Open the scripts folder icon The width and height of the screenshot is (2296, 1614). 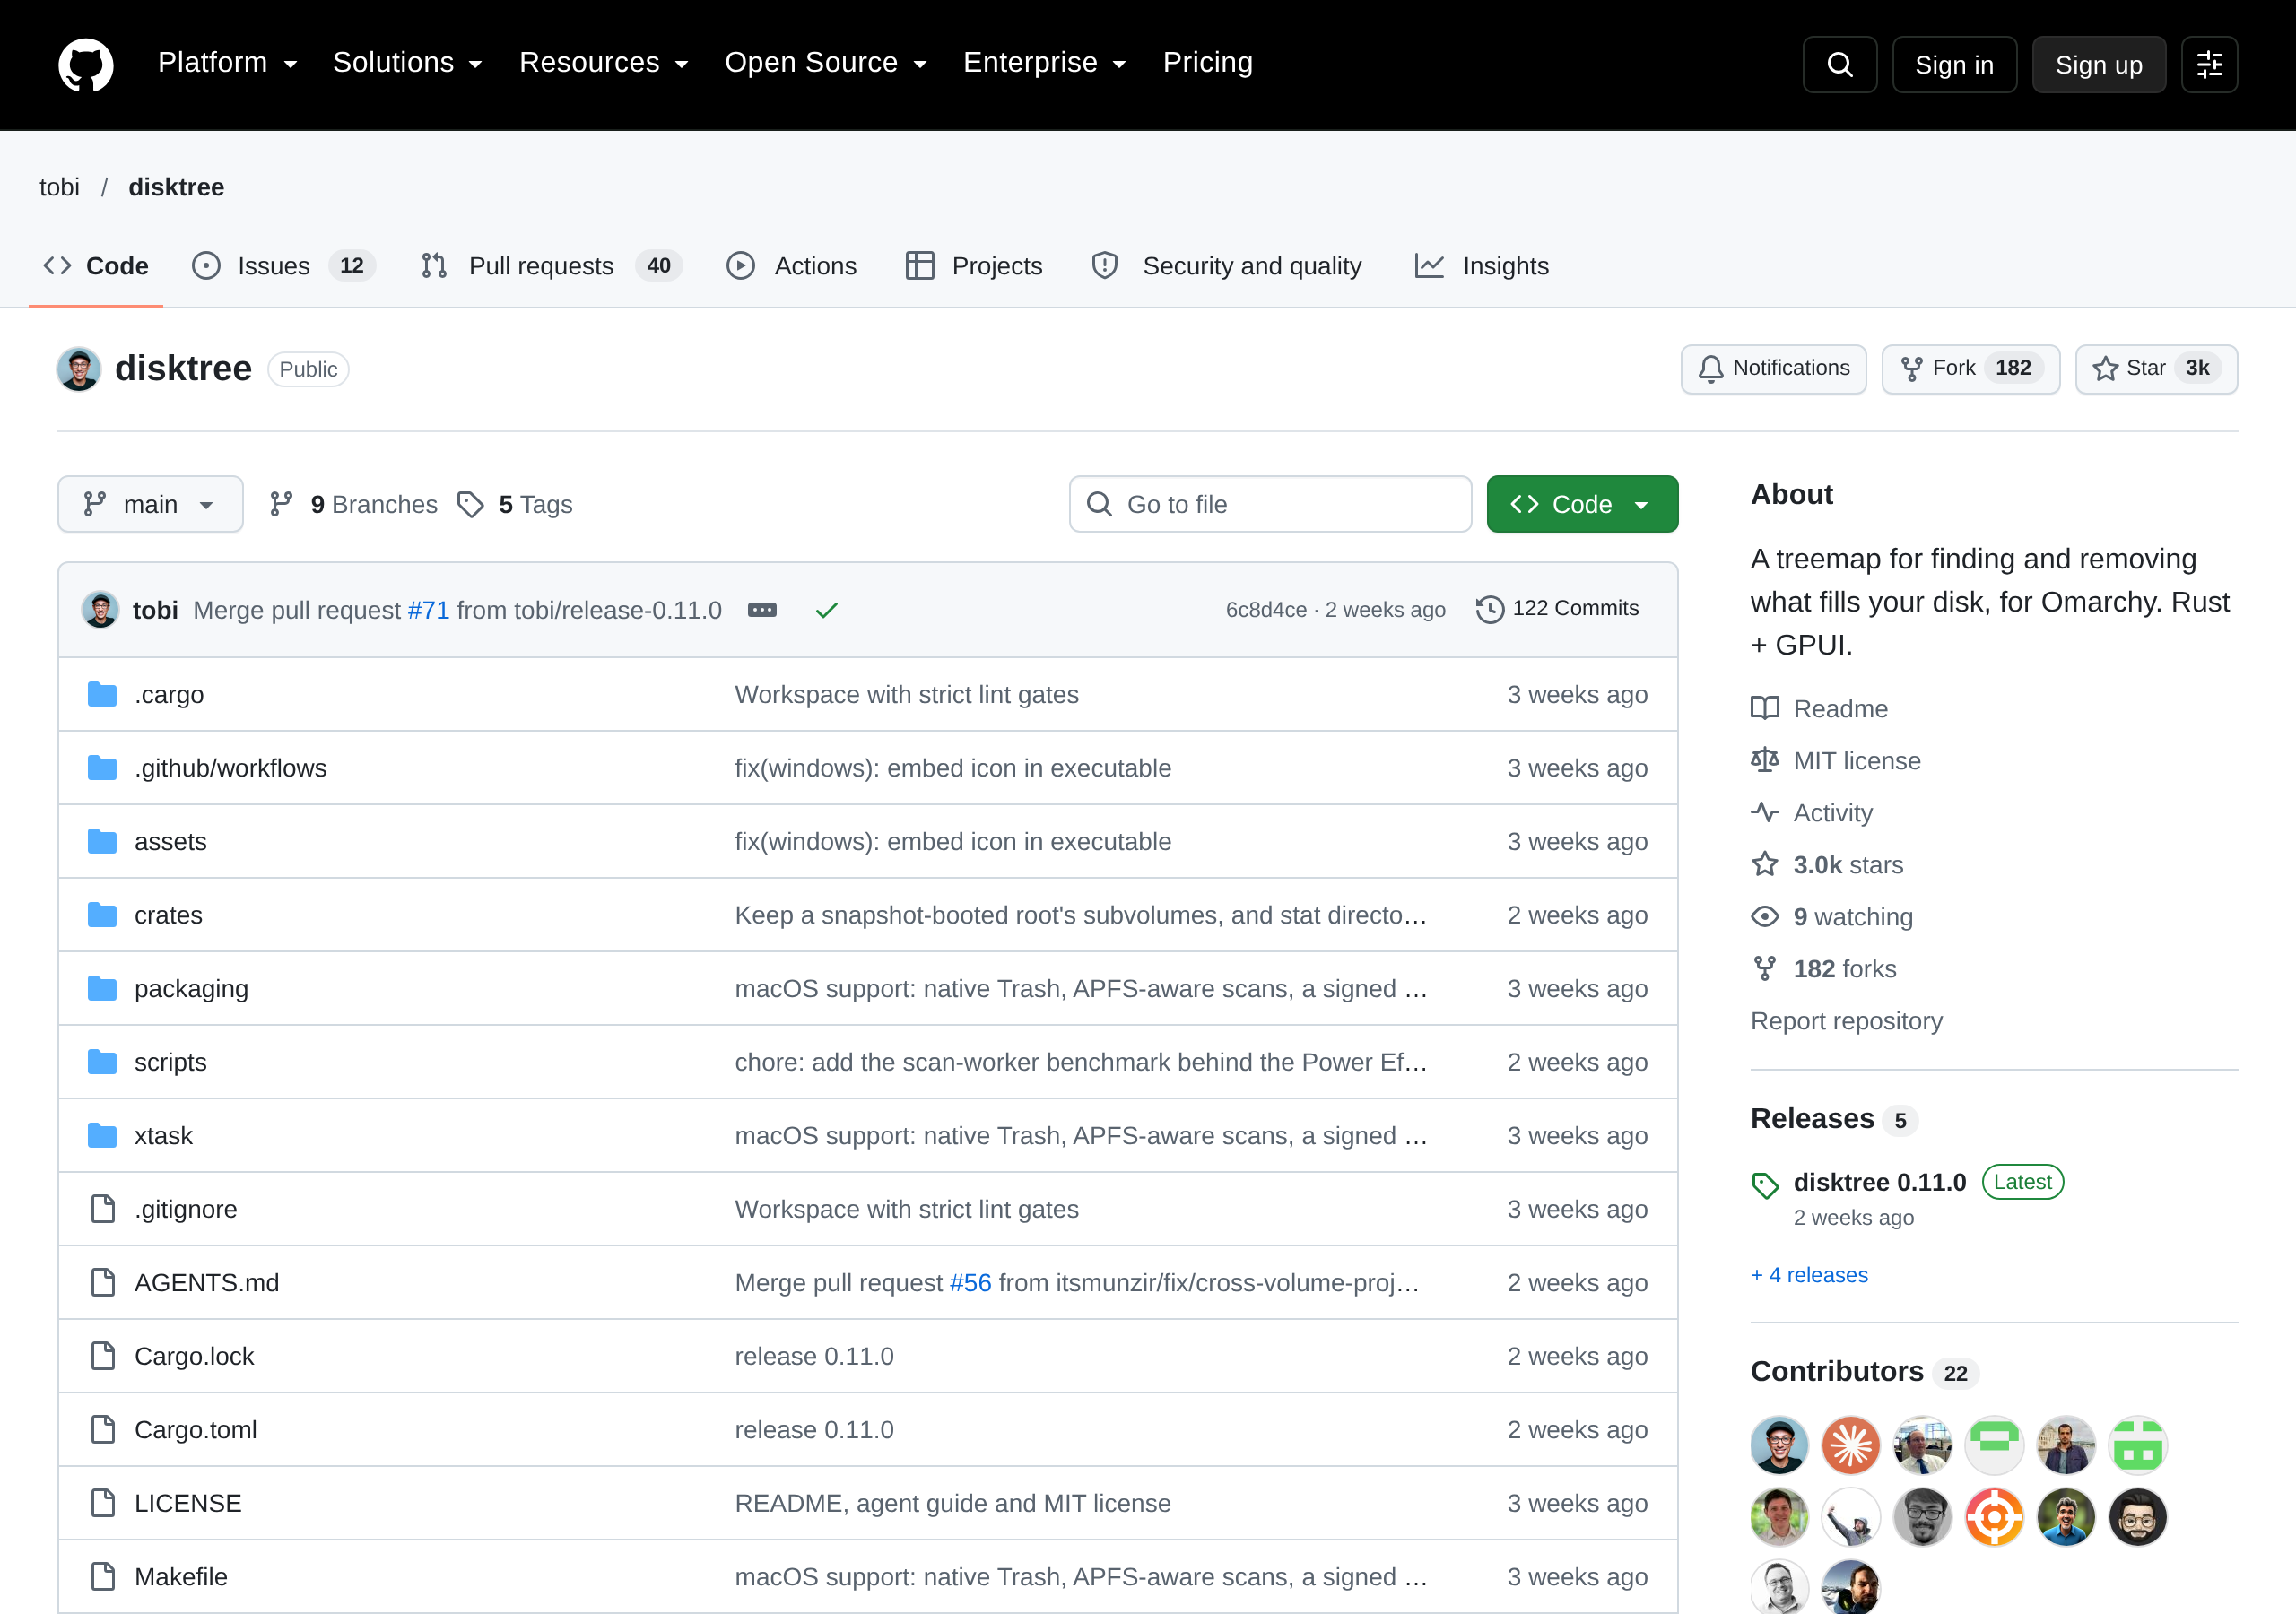pyautogui.click(x=102, y=1062)
